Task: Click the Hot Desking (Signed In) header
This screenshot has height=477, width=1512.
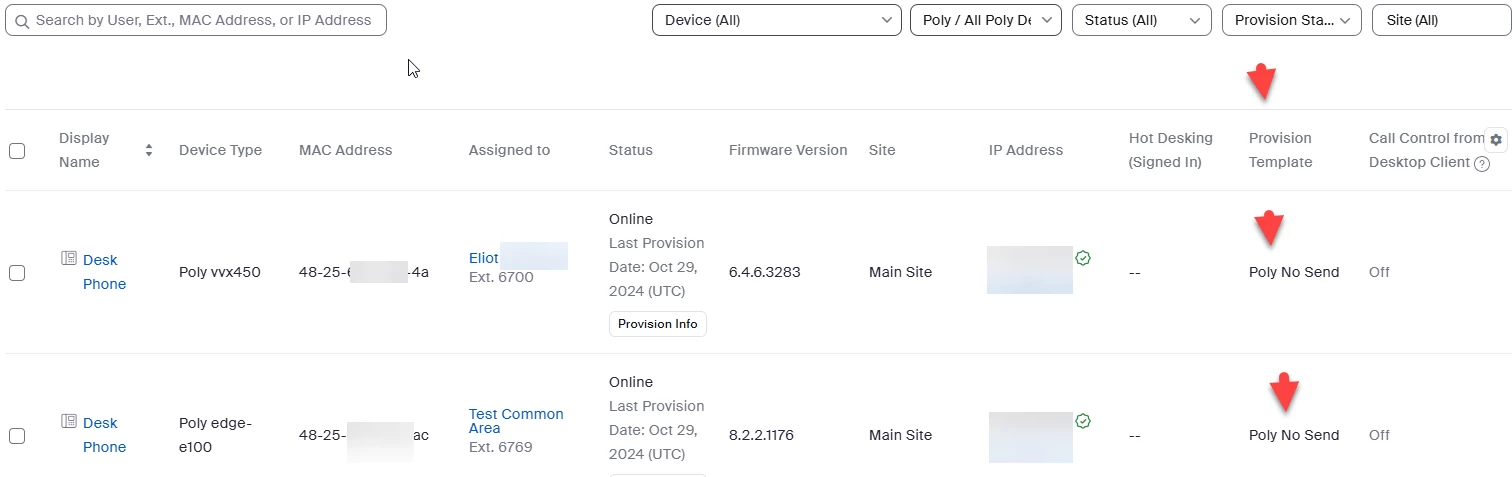Action: [1170, 150]
